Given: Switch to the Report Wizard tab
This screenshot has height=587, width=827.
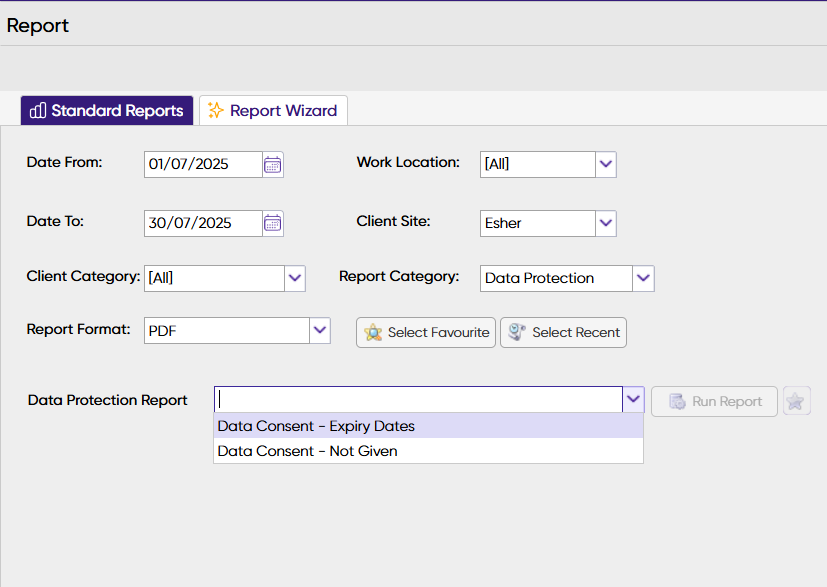Looking at the screenshot, I should pos(273,111).
